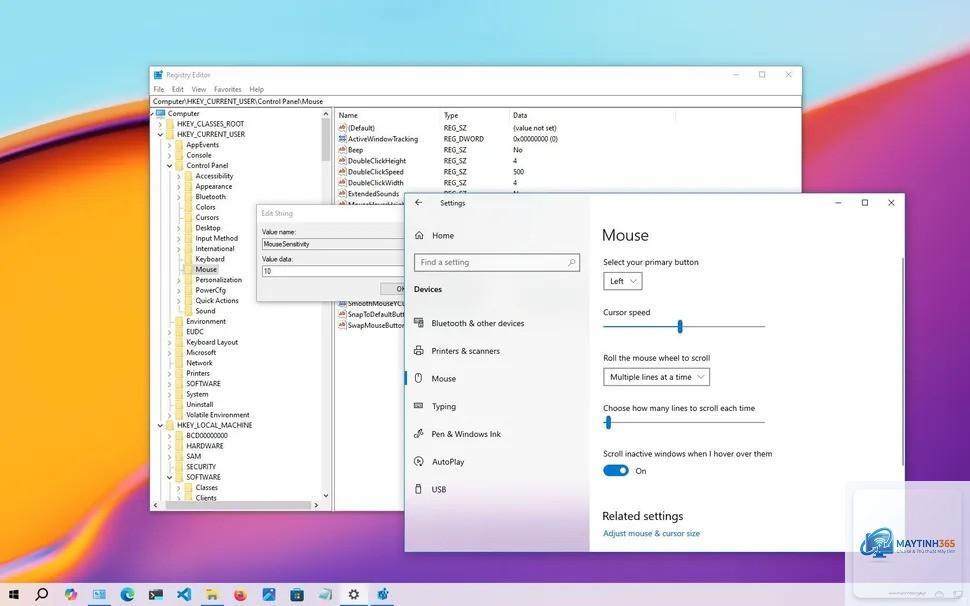Click the Settings gear on taskbar

tap(353, 594)
